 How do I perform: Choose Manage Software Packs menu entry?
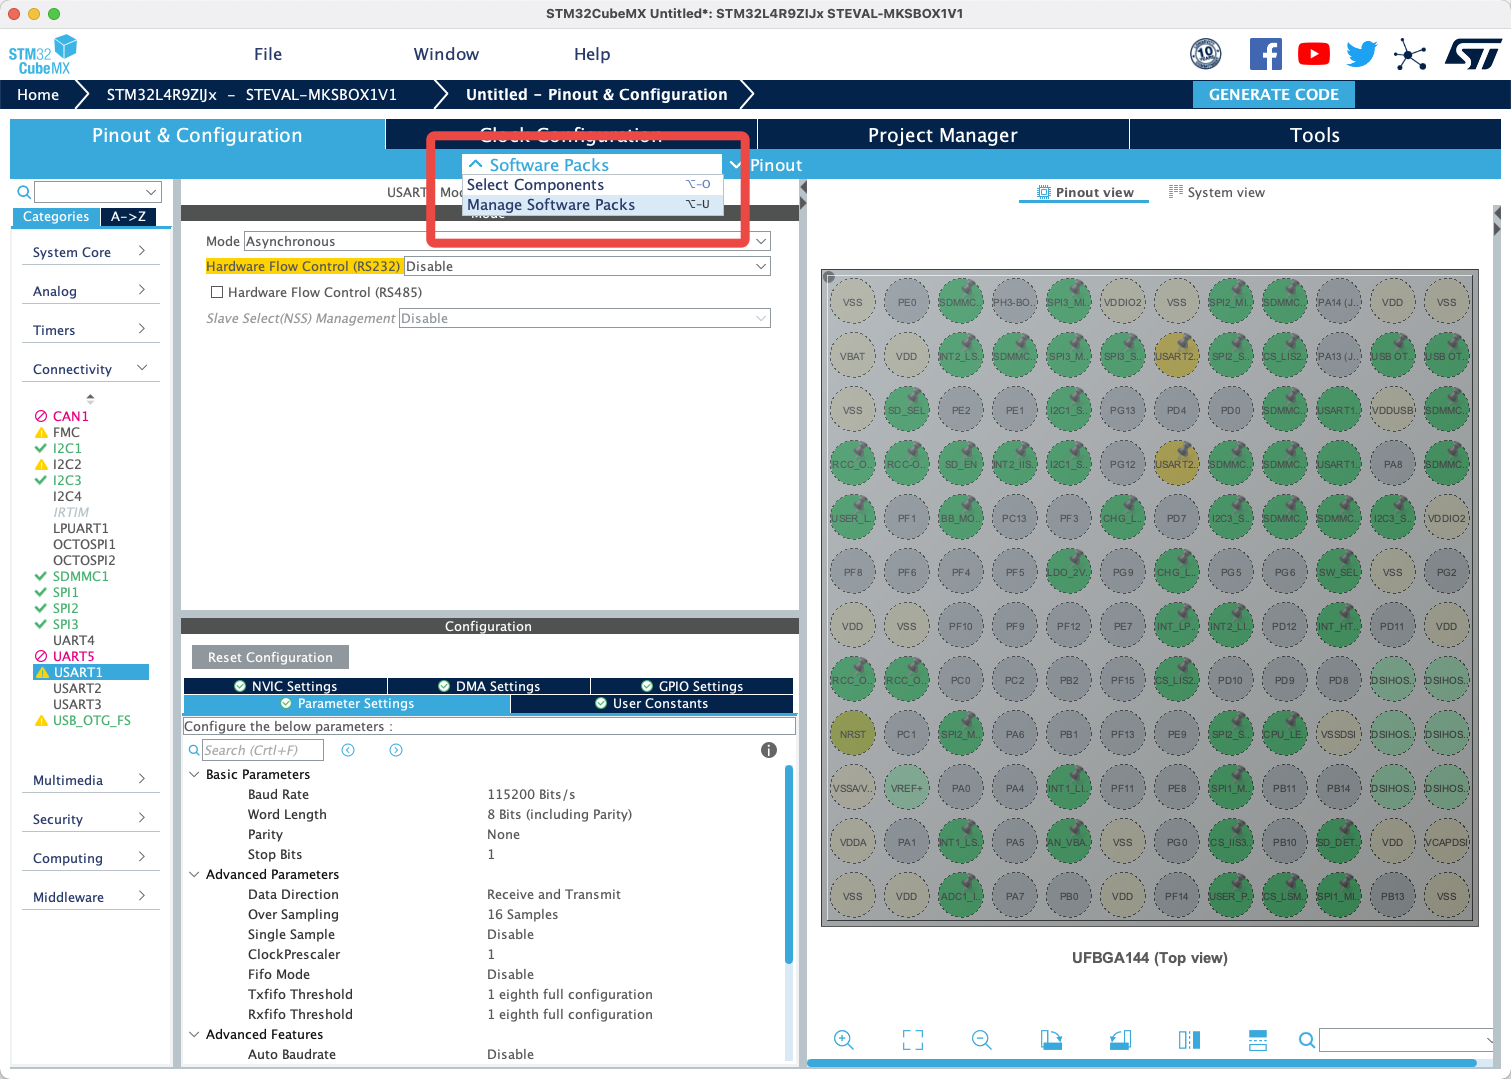click(x=593, y=205)
